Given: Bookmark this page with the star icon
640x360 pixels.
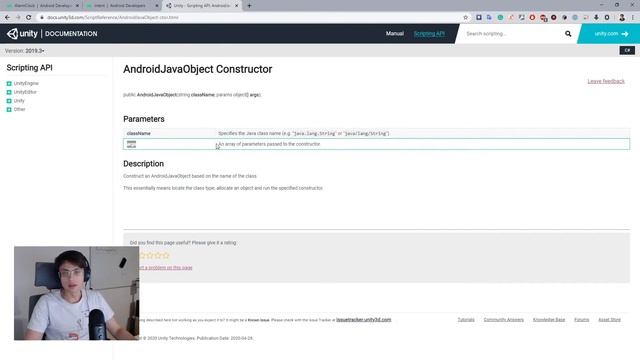Looking at the screenshot, I should [x=465, y=18].
